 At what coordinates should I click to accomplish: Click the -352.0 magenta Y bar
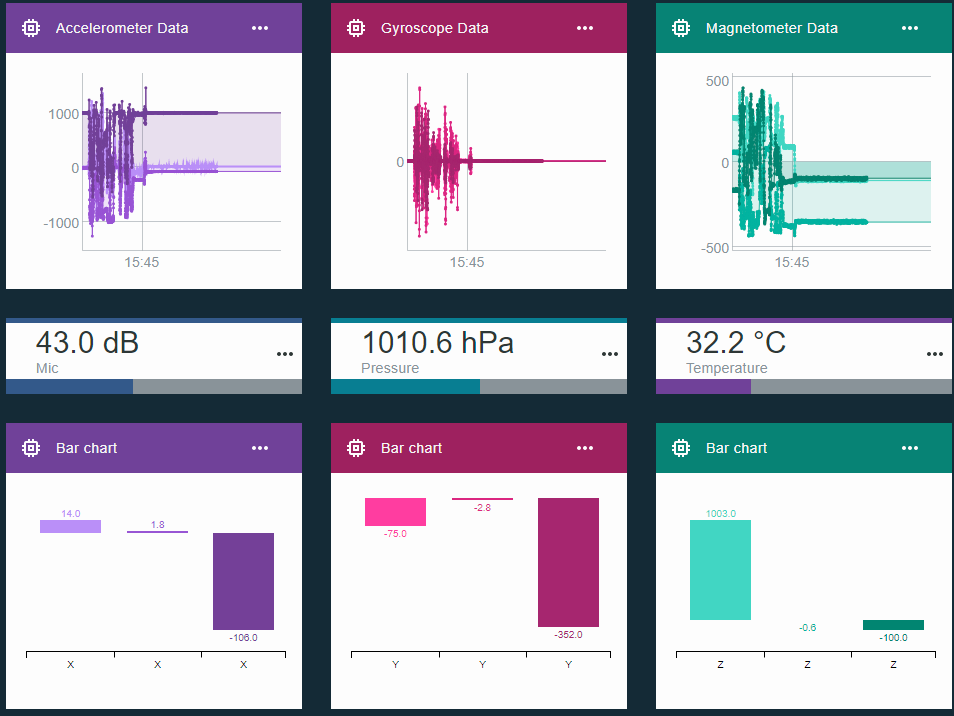coord(568,562)
